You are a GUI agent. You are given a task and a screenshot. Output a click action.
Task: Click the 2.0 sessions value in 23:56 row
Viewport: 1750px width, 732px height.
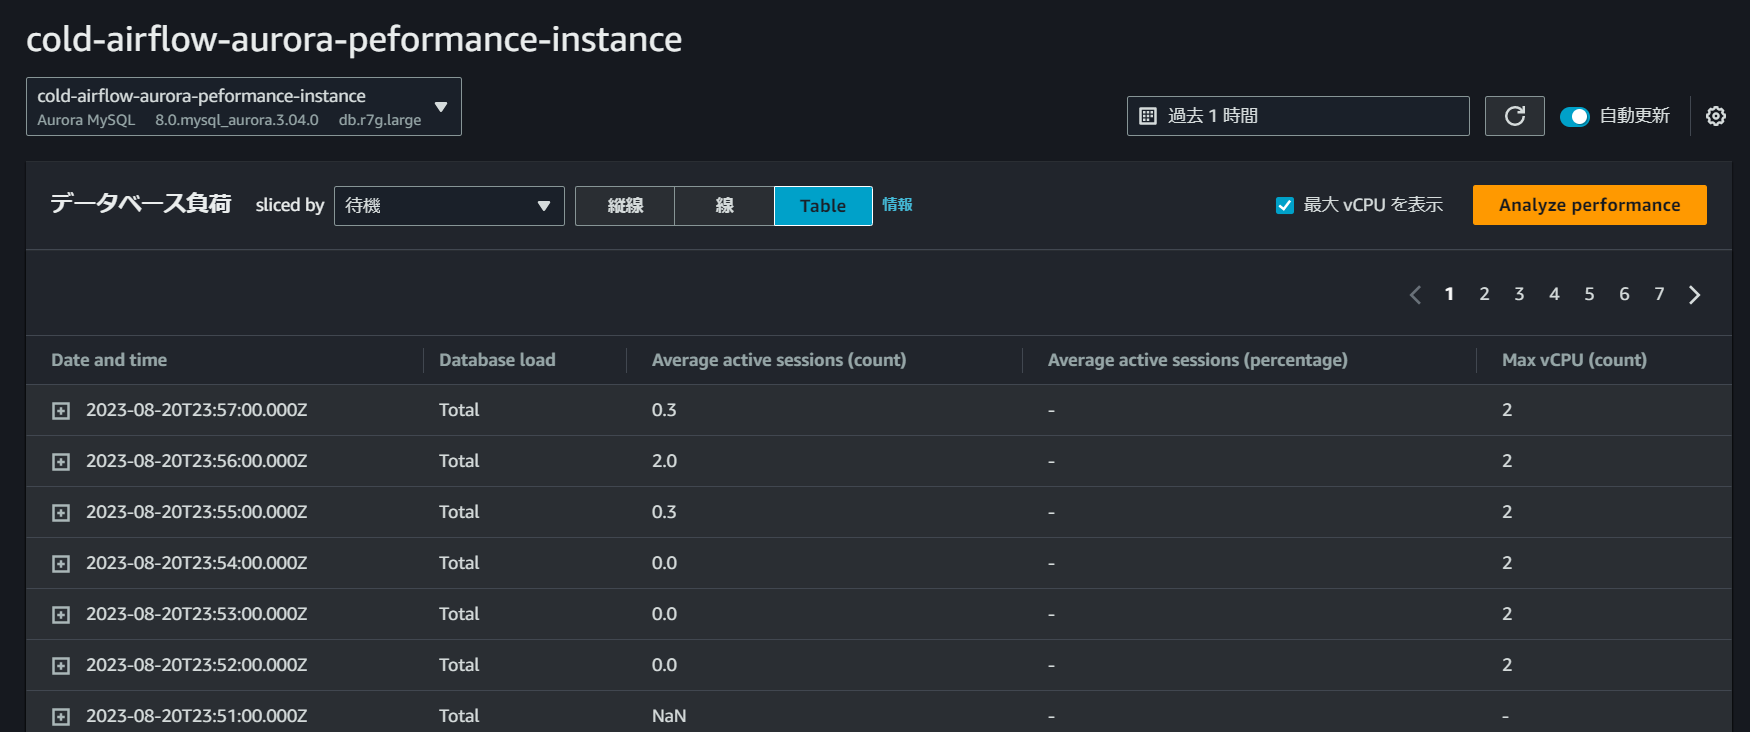click(664, 461)
